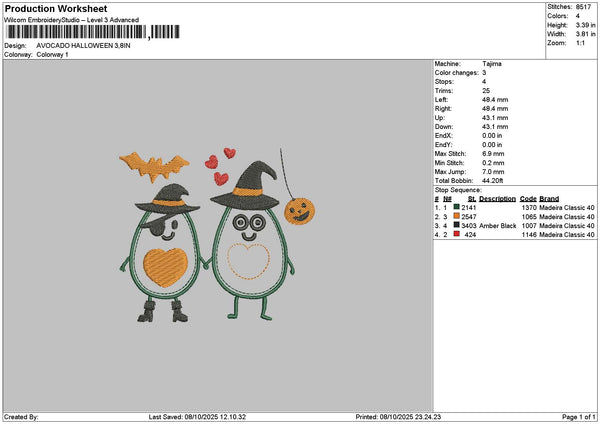
Task: Click the design name 'AVOCADO HALLOWEEN 3,8IN'
Action: 83,46
